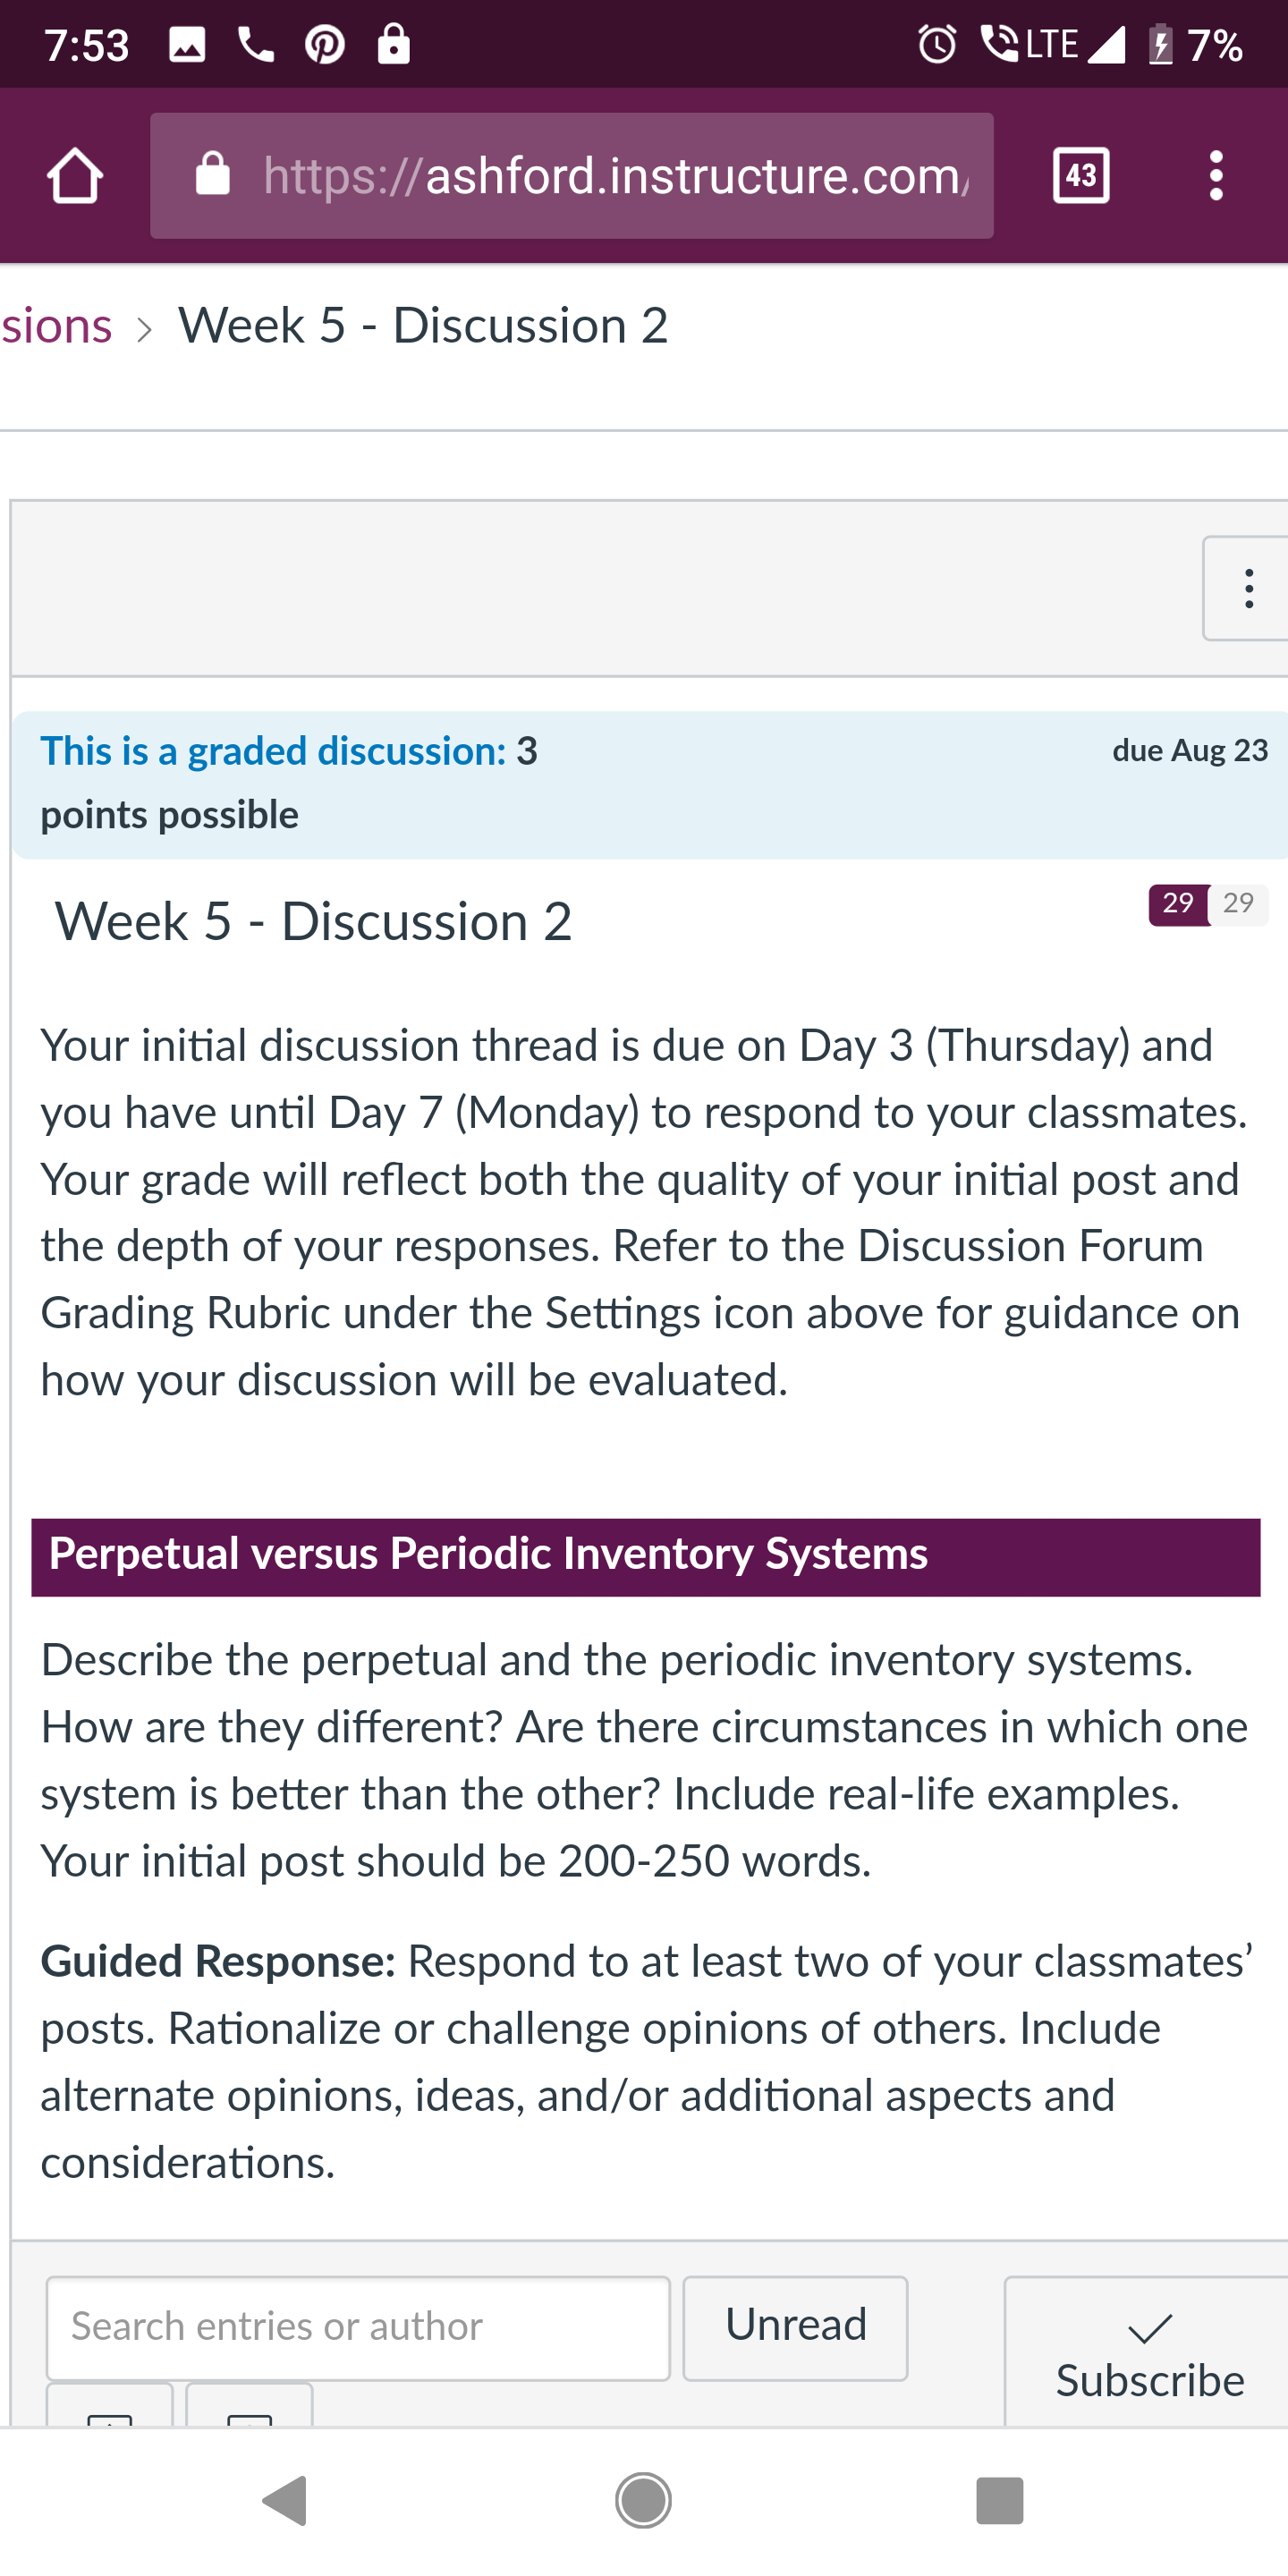Tap the Android home circle button

643,2501
